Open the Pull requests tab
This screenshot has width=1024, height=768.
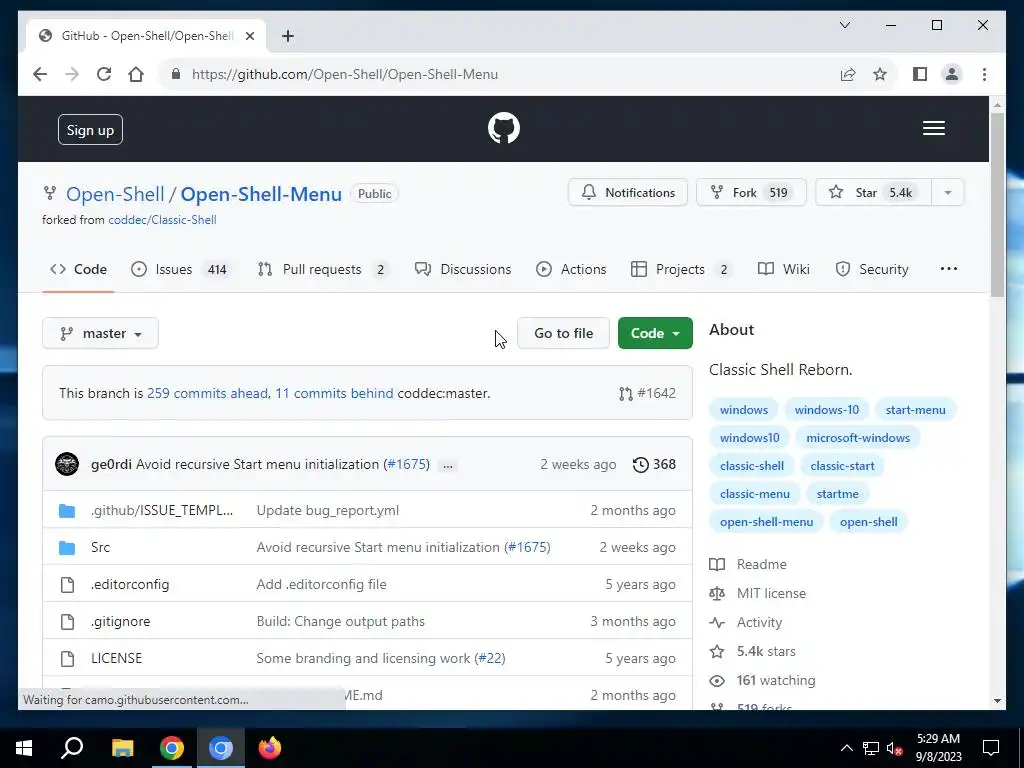click(323, 269)
